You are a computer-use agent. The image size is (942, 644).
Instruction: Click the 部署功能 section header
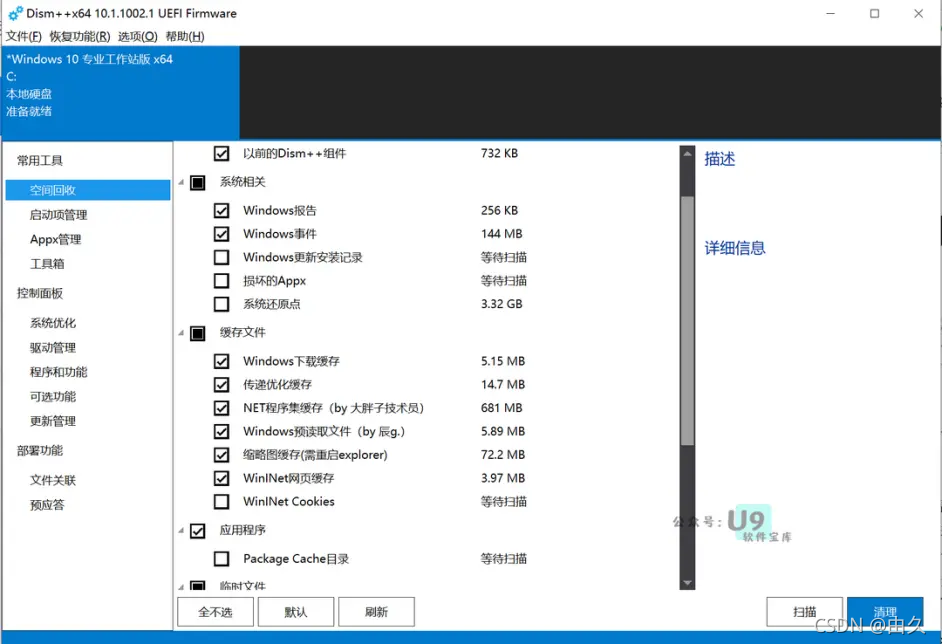(x=40, y=451)
